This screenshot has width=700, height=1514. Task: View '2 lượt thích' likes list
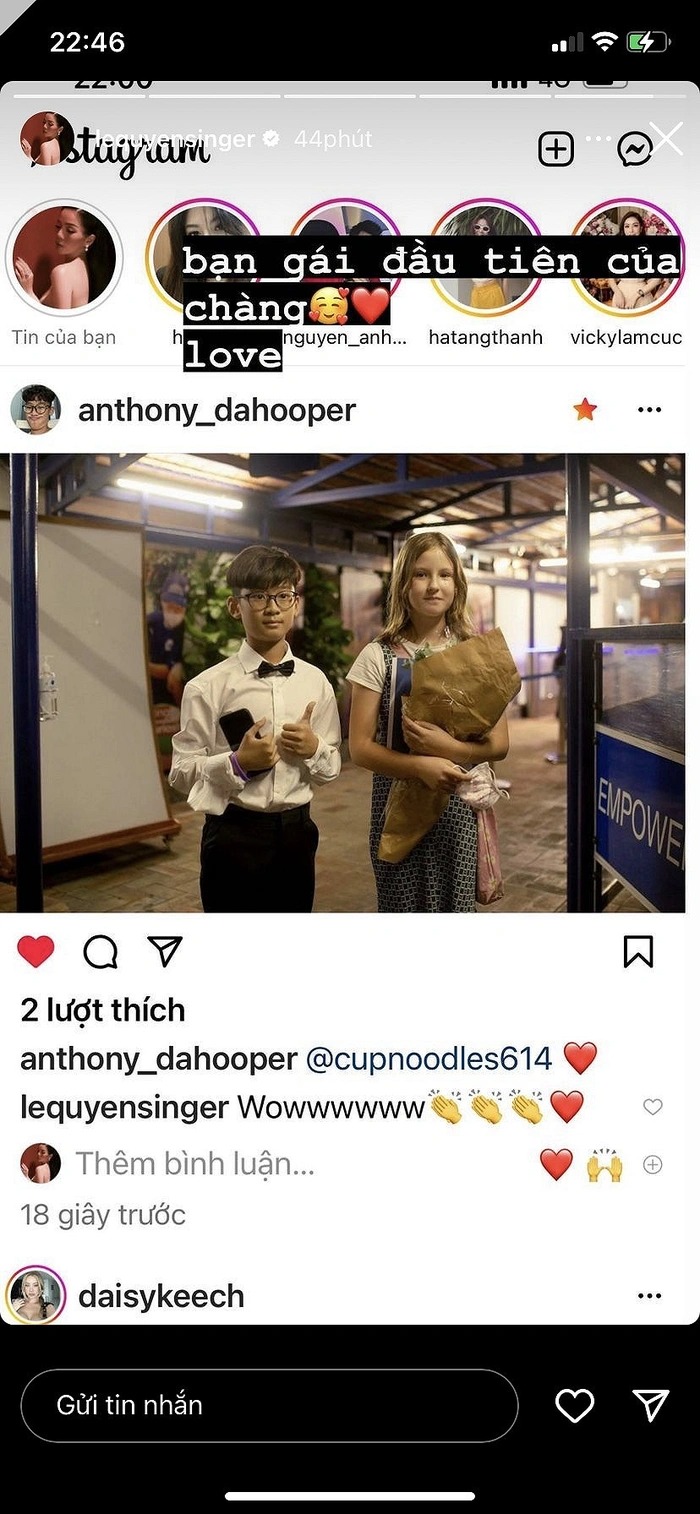click(103, 1010)
